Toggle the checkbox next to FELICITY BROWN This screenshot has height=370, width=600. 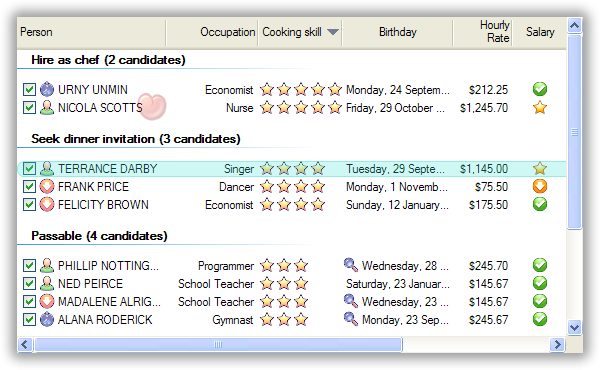[x=29, y=204]
